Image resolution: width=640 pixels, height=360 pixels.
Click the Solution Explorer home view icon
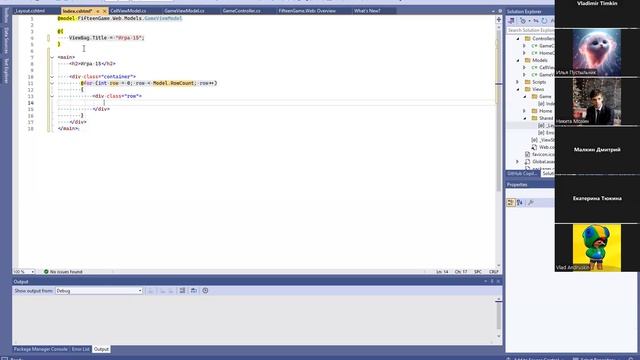click(511, 20)
